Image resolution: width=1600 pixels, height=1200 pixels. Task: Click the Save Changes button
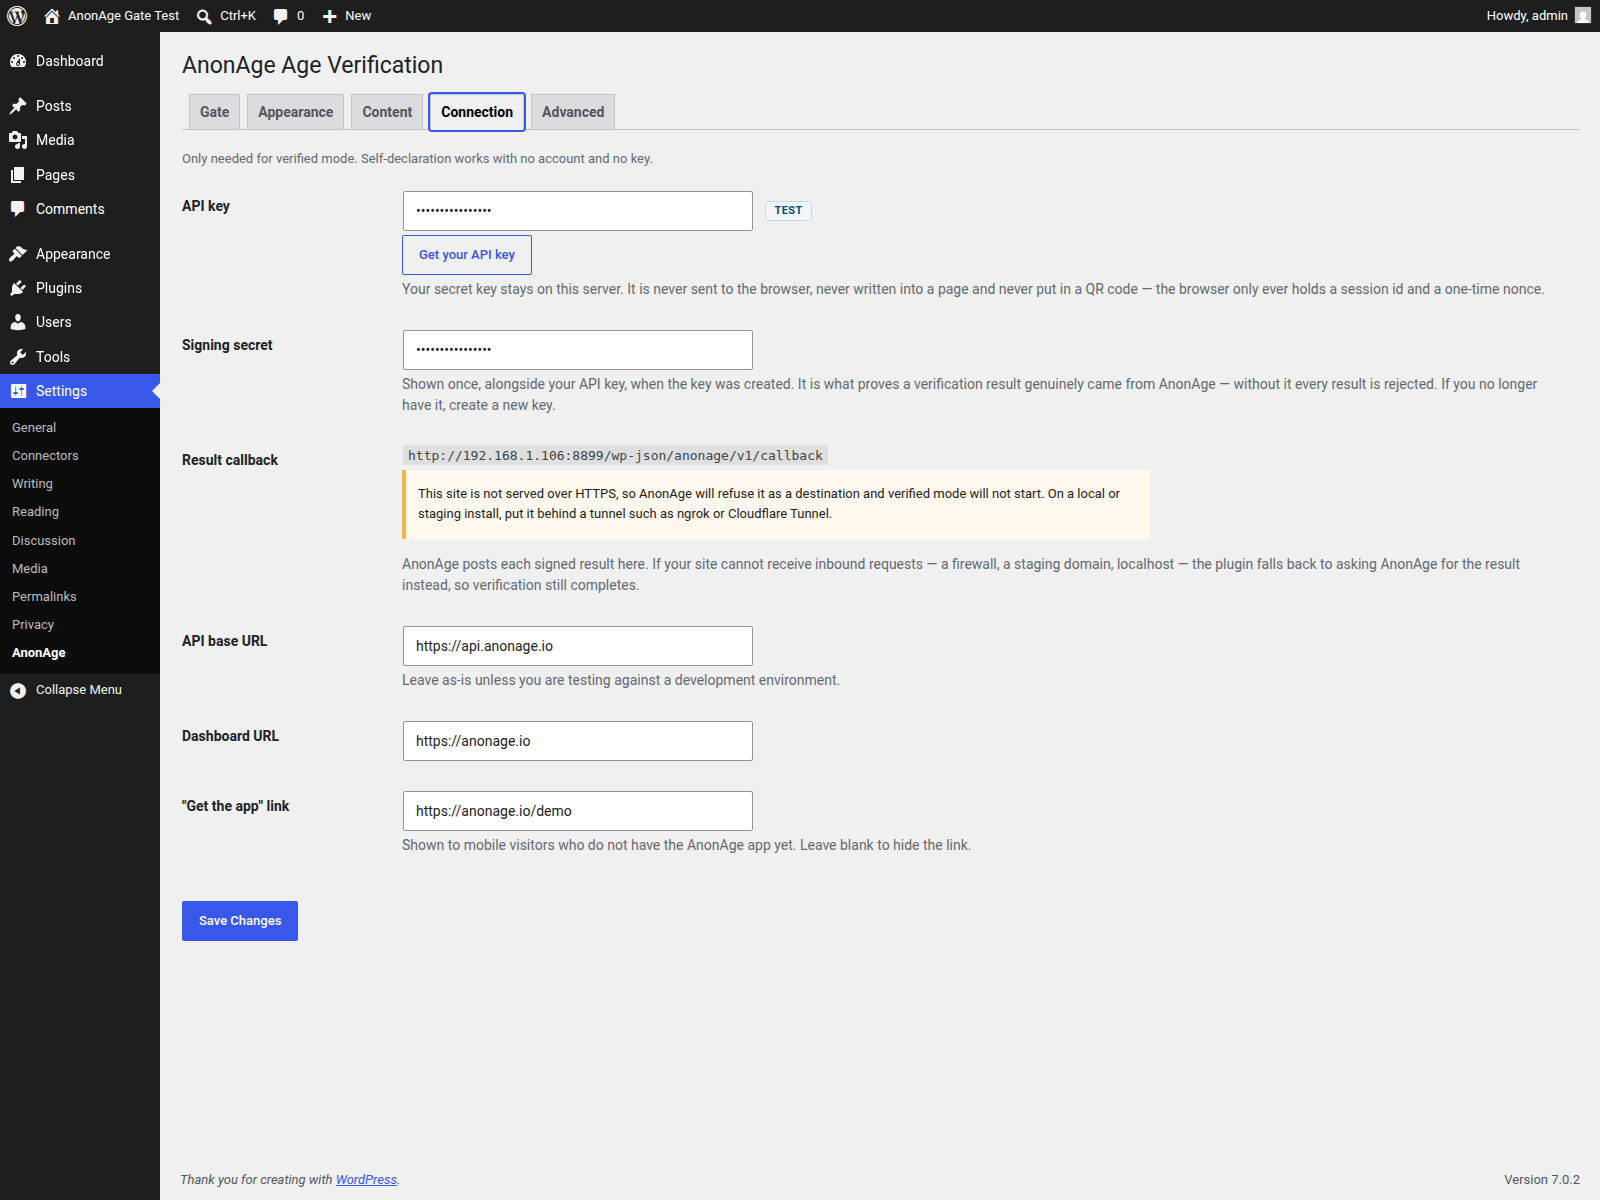(x=240, y=921)
